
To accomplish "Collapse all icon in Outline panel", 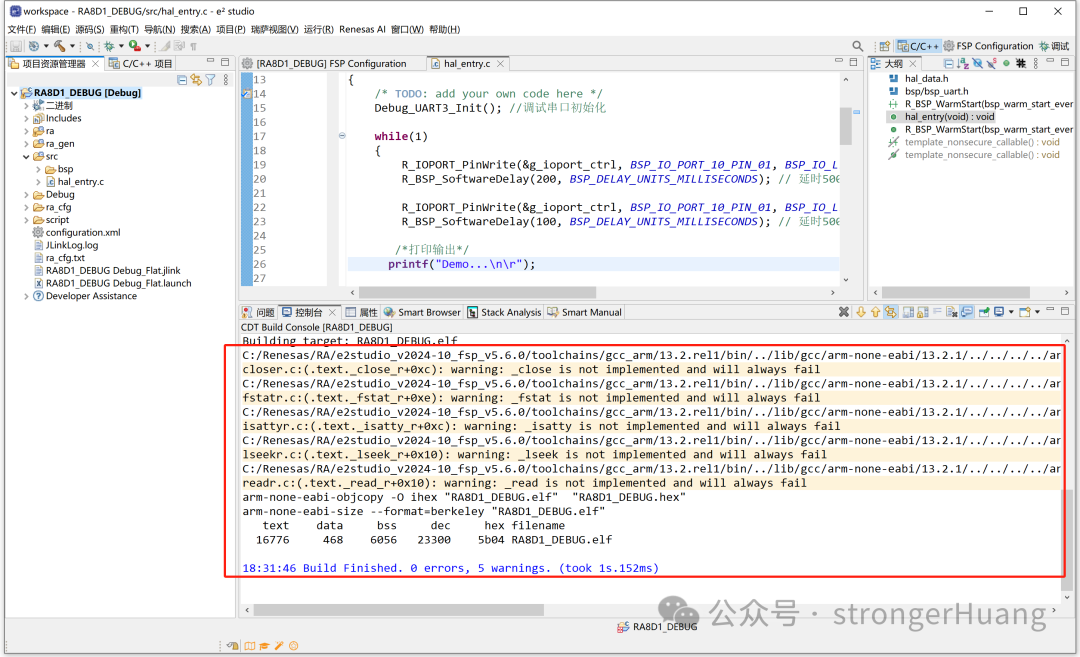I will click(948, 63).
